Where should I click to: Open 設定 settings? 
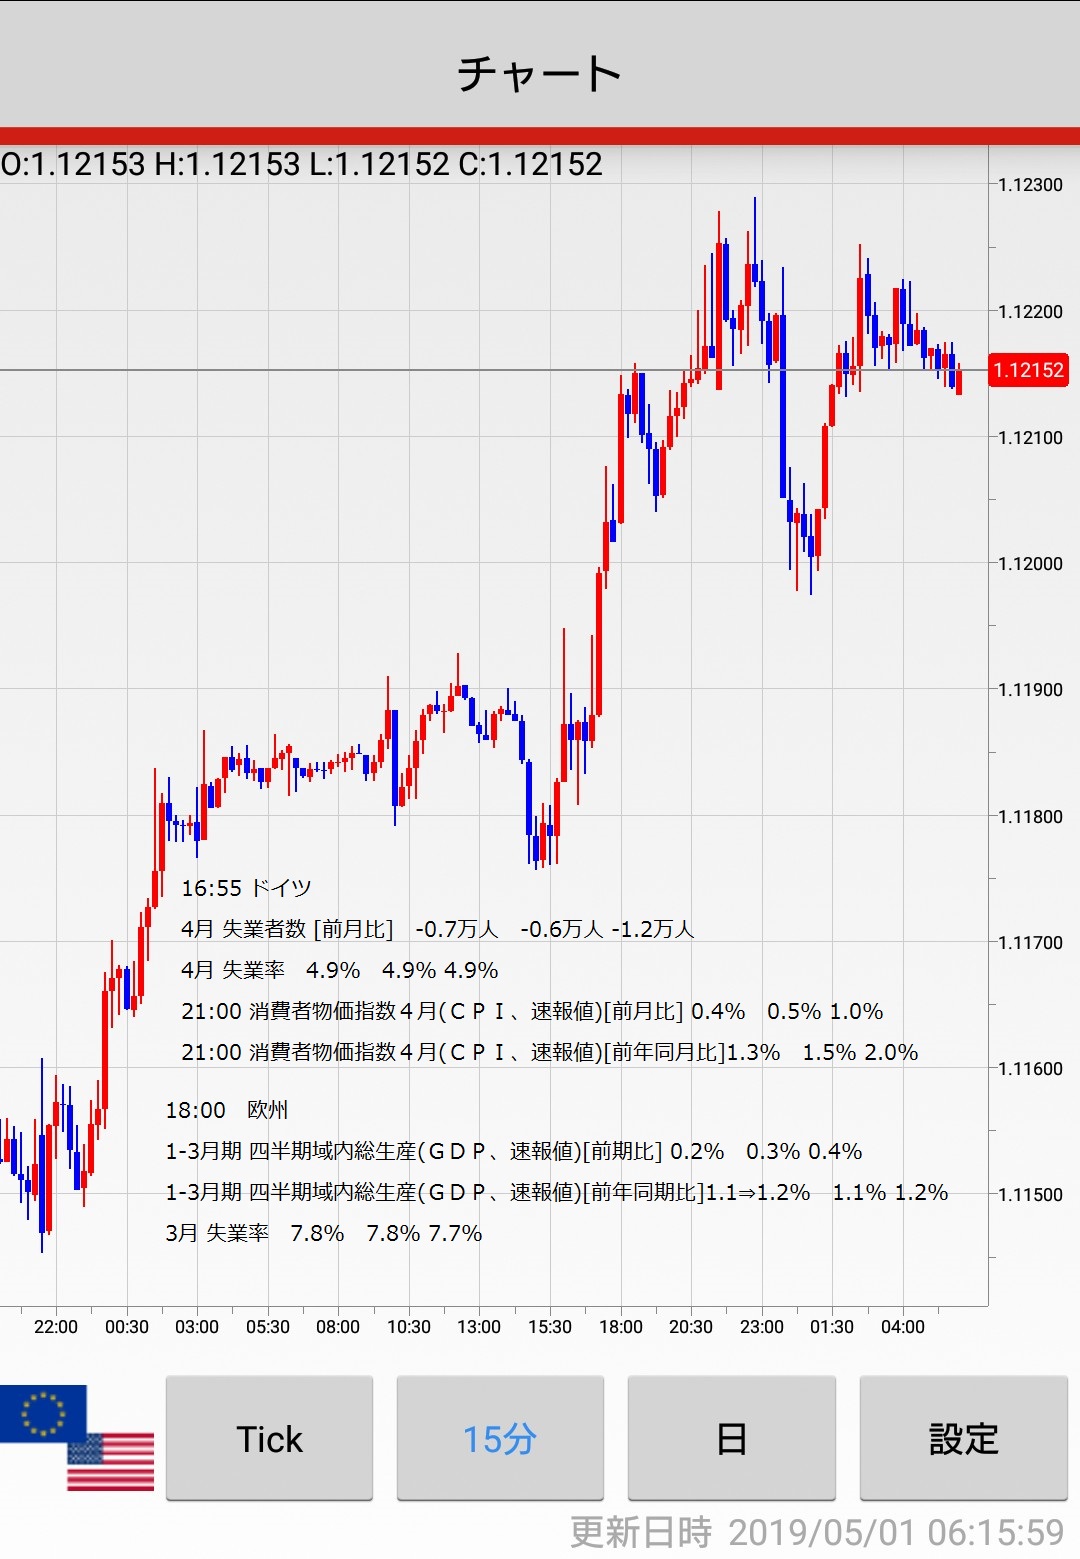click(x=963, y=1438)
